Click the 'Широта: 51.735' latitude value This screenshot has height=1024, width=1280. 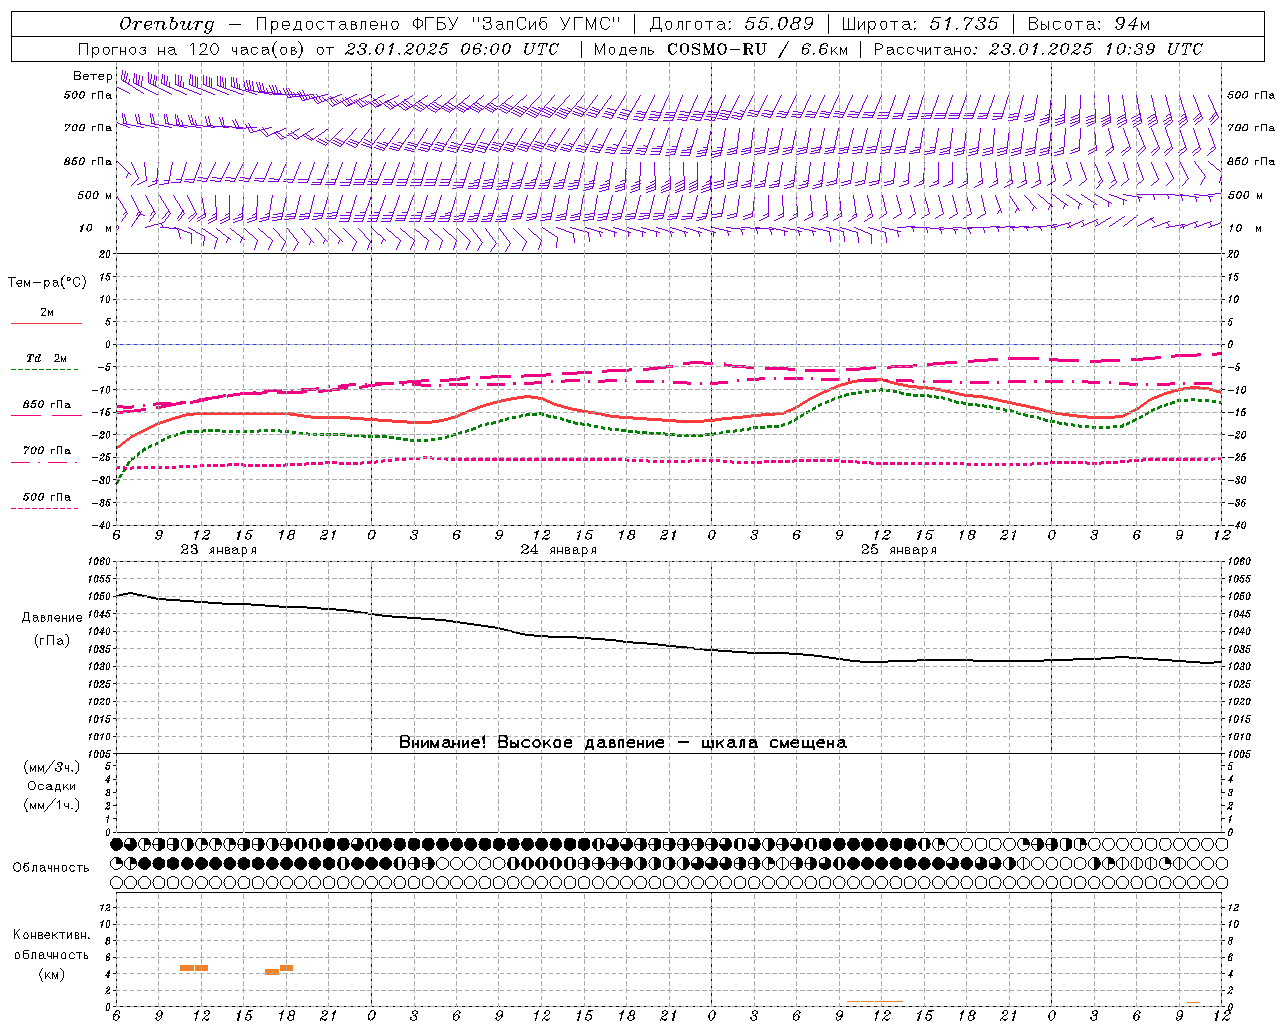tap(920, 24)
